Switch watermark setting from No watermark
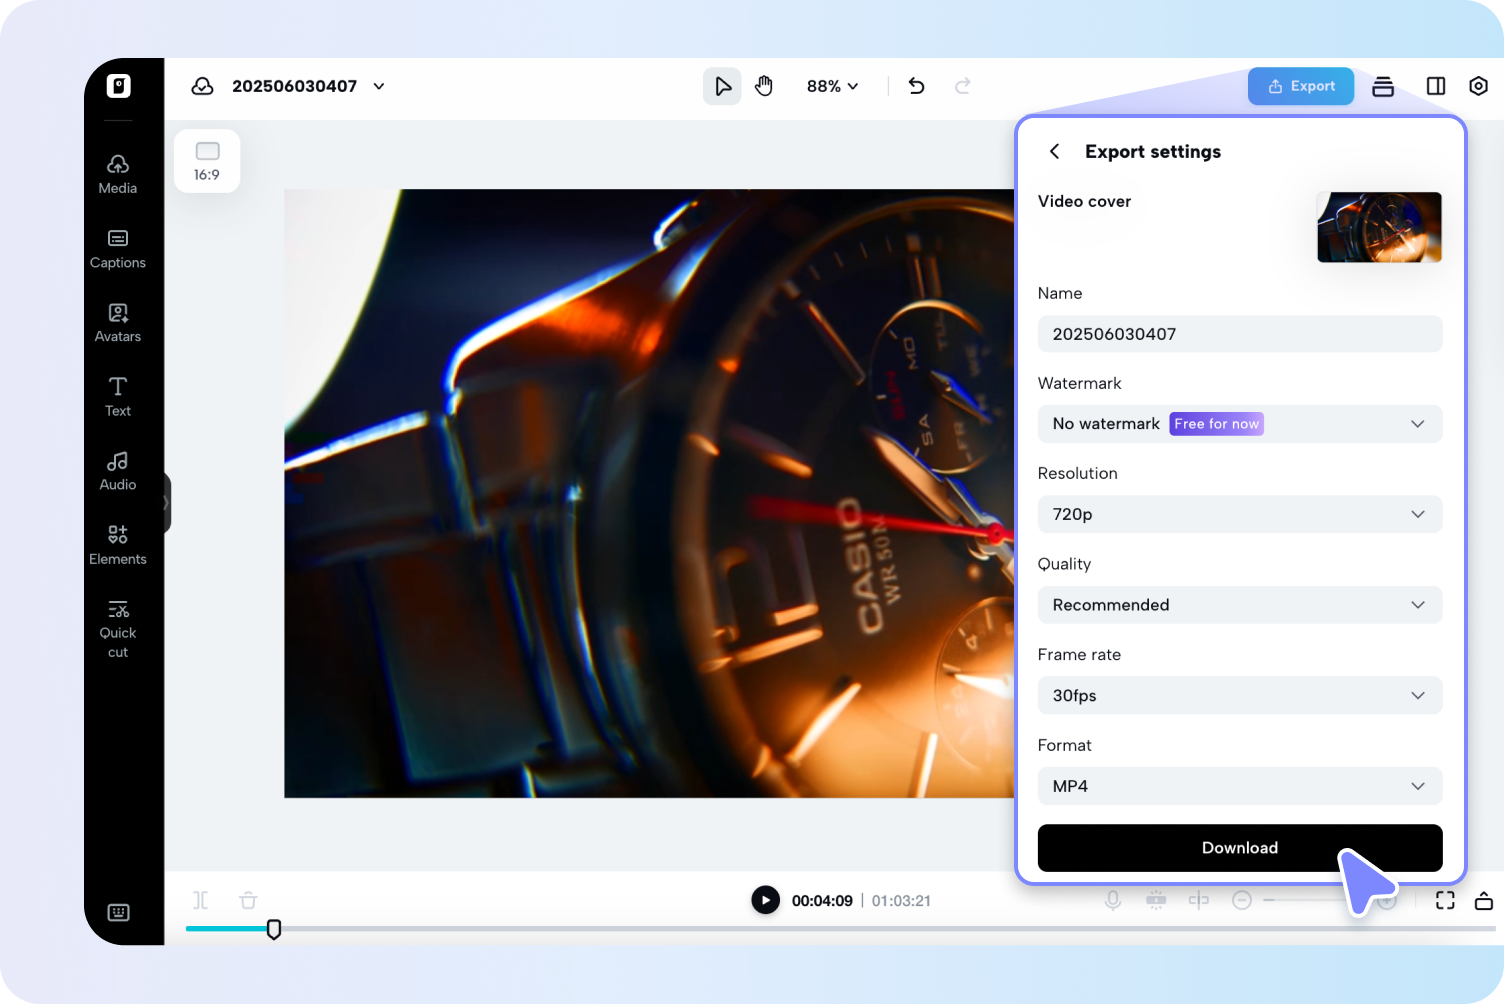1504x1004 pixels. point(1240,423)
